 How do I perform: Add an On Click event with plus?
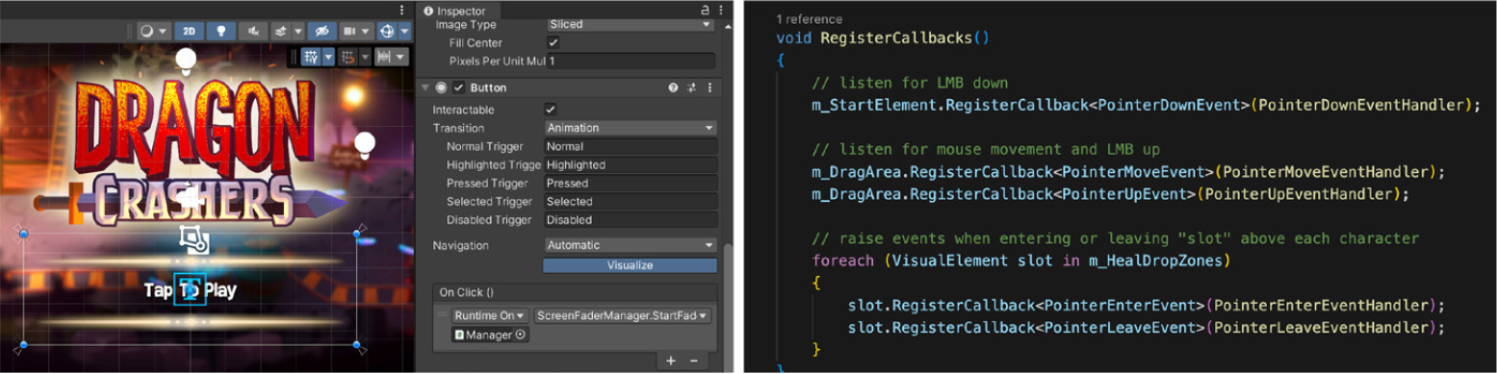[x=671, y=360]
